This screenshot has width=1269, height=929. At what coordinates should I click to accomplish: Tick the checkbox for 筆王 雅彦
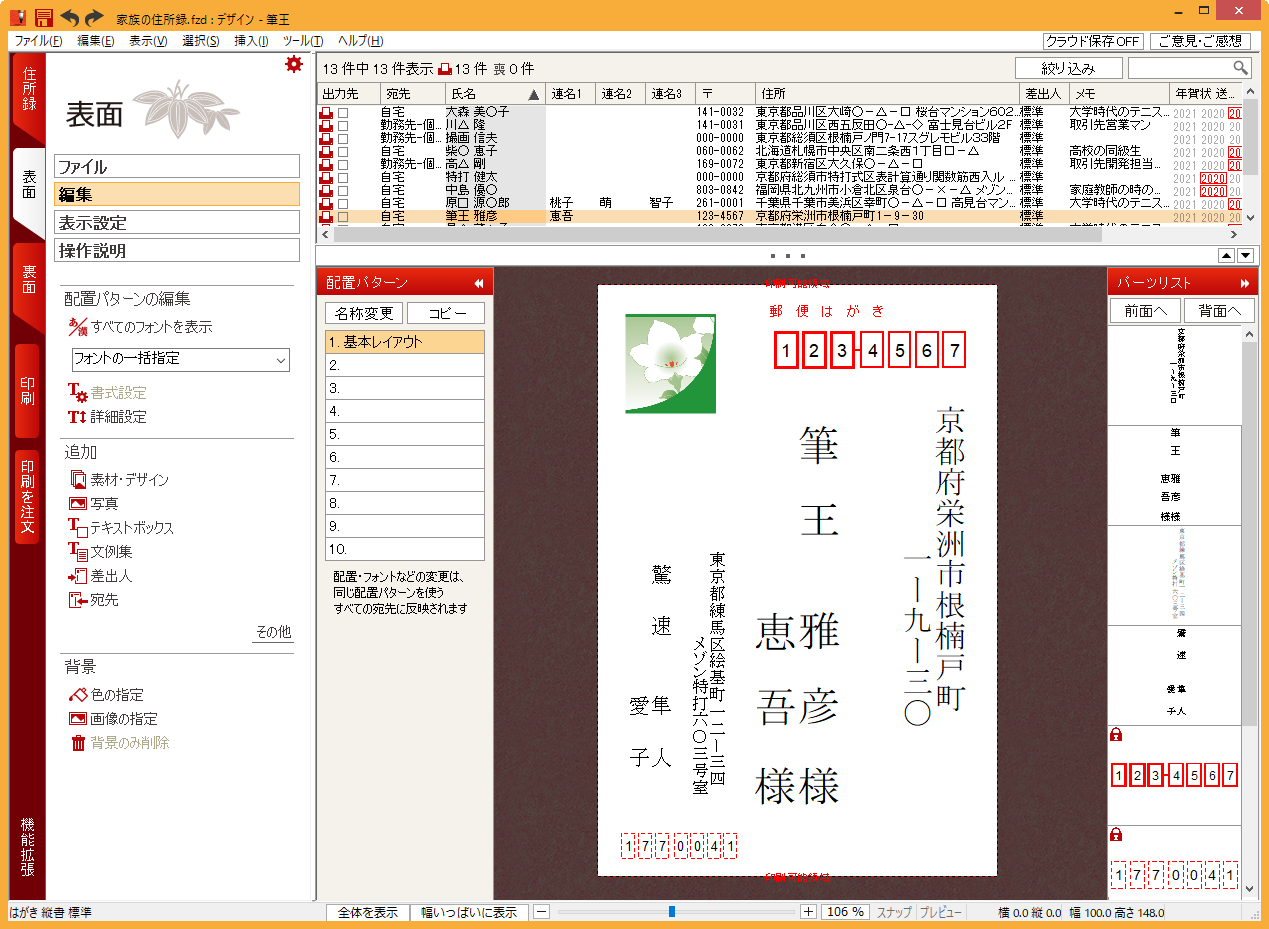coord(342,216)
